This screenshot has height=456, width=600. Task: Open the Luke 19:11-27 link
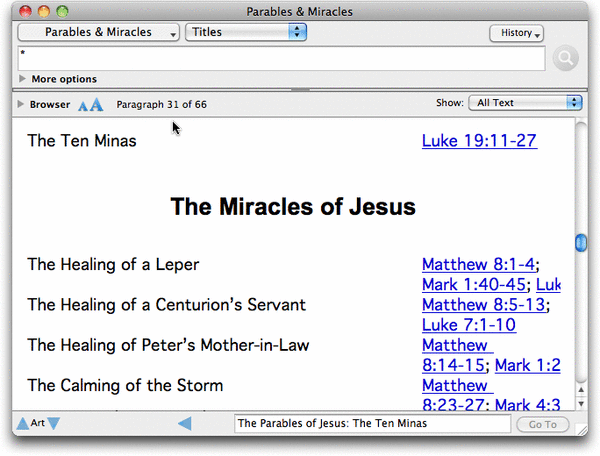pos(479,141)
